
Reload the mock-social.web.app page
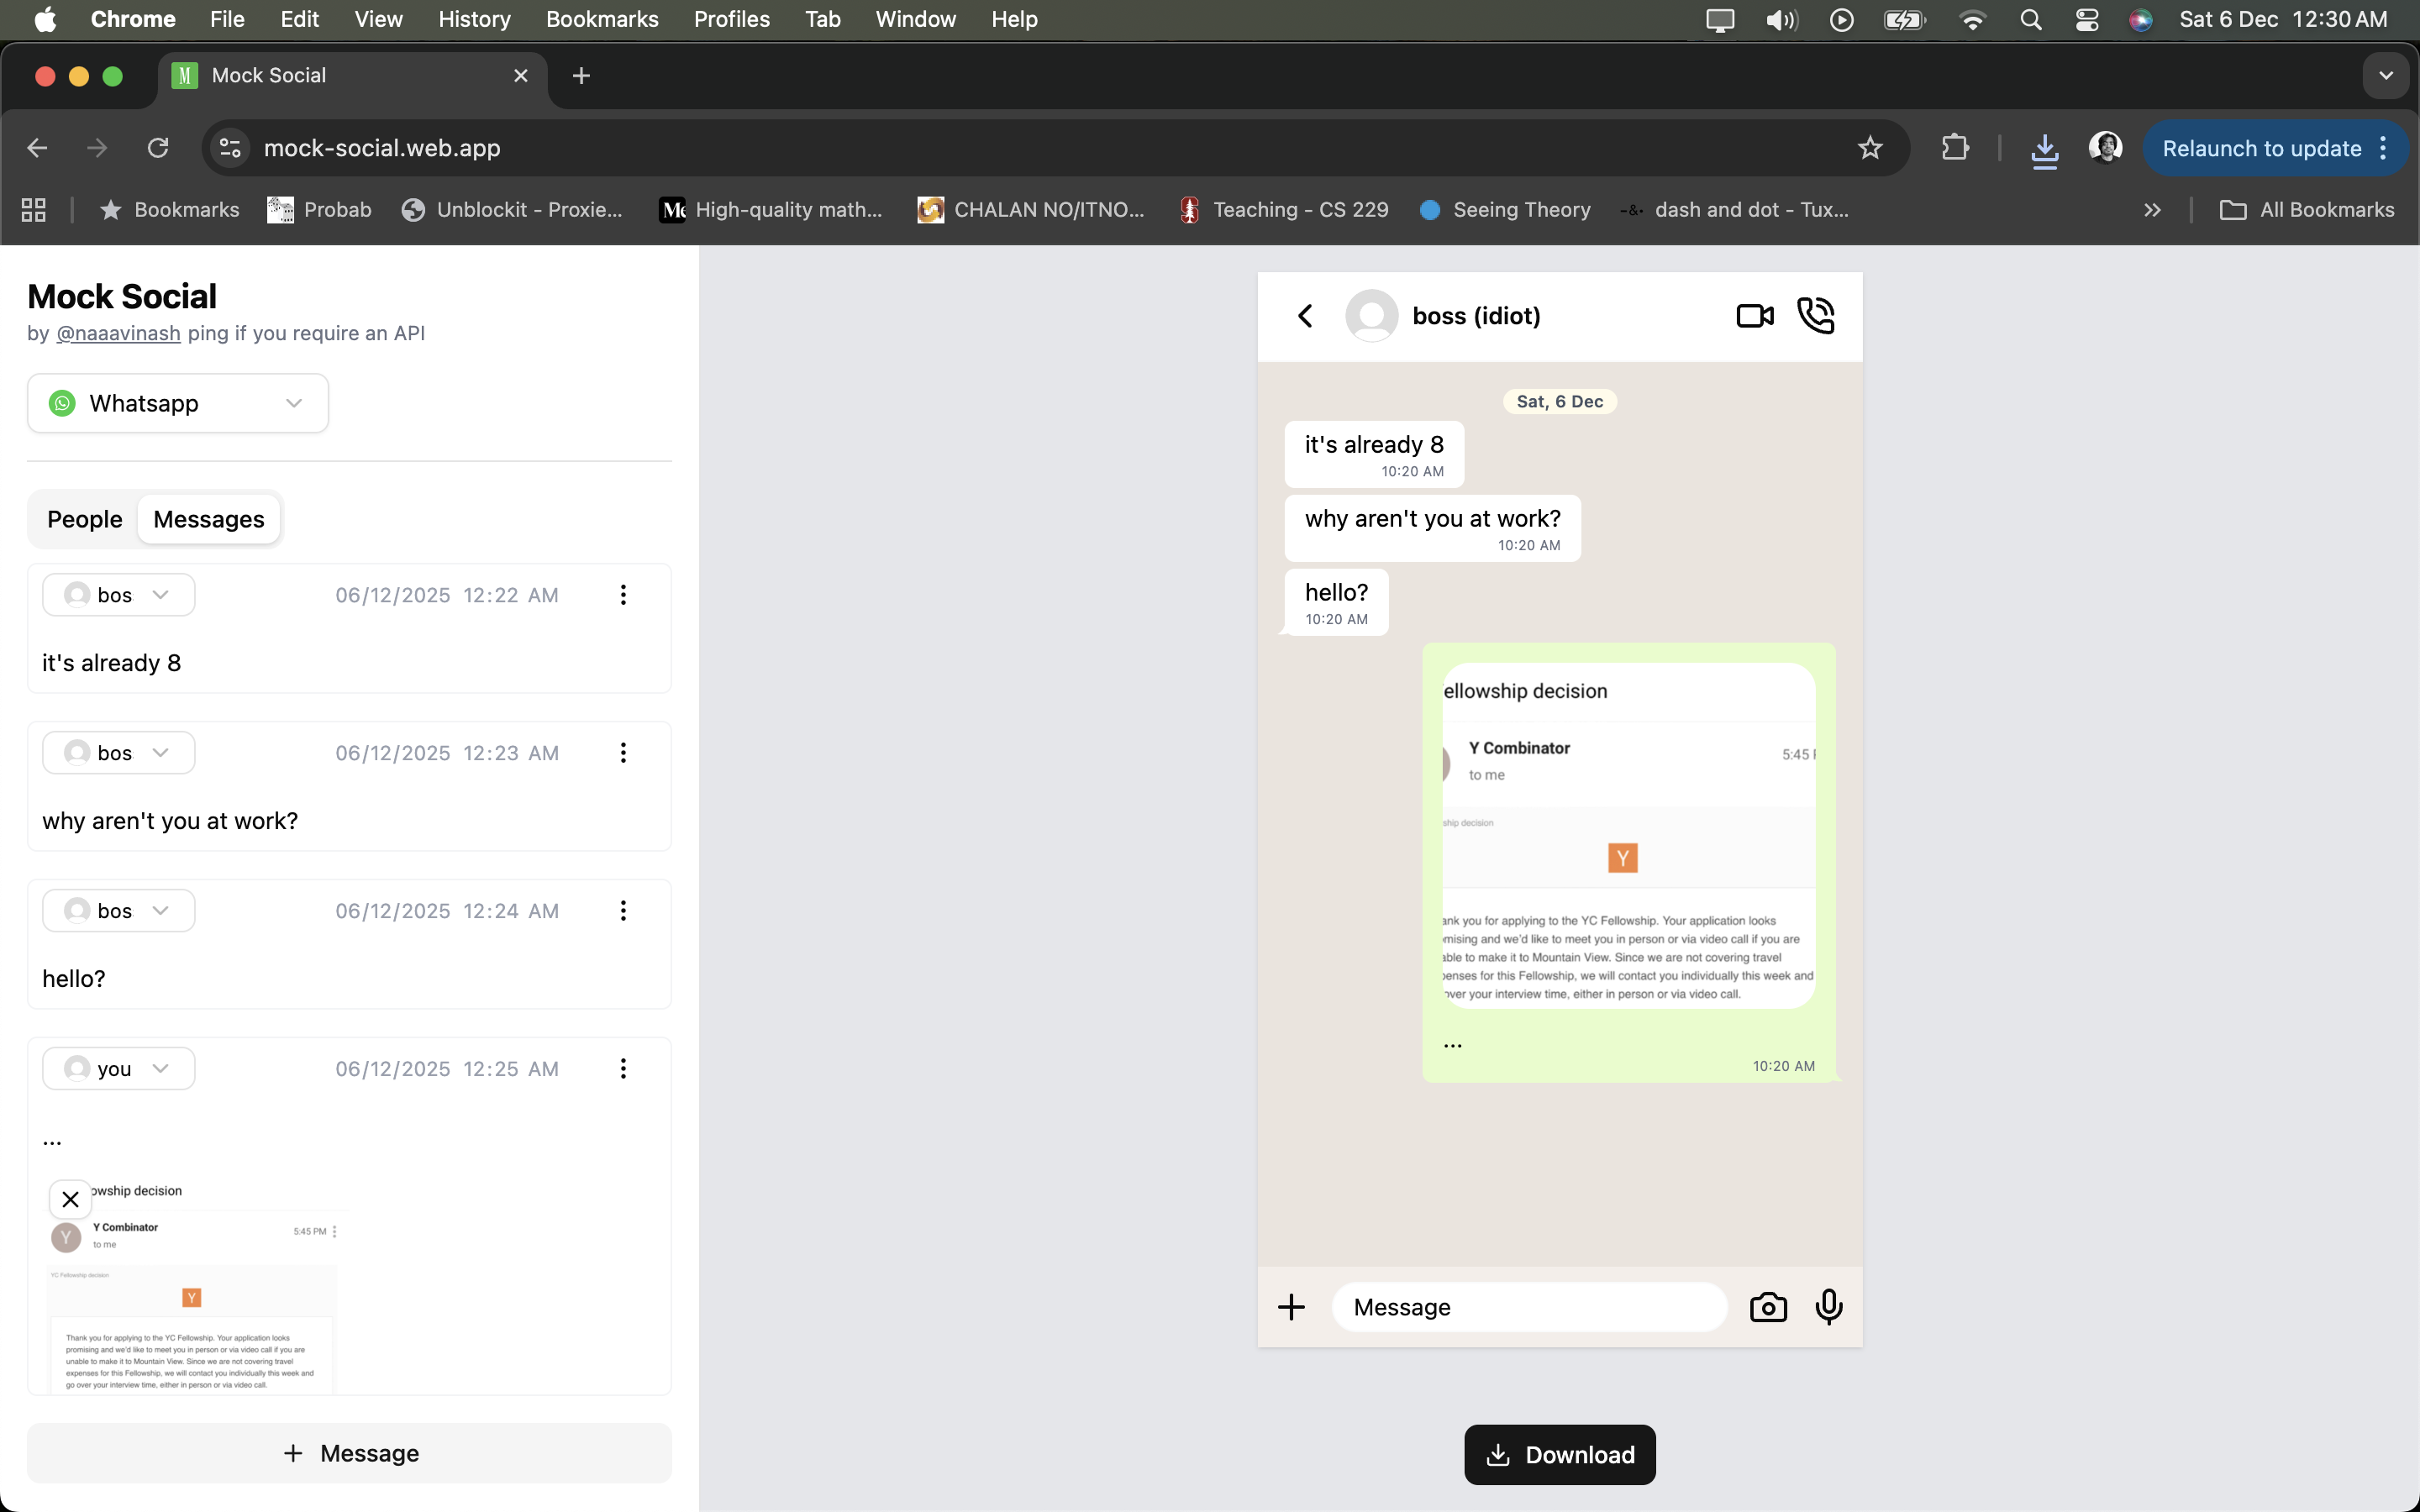(158, 147)
